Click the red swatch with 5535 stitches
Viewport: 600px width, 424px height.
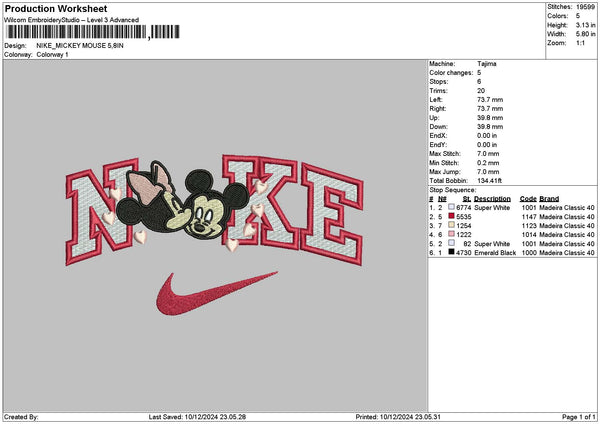[x=452, y=216]
